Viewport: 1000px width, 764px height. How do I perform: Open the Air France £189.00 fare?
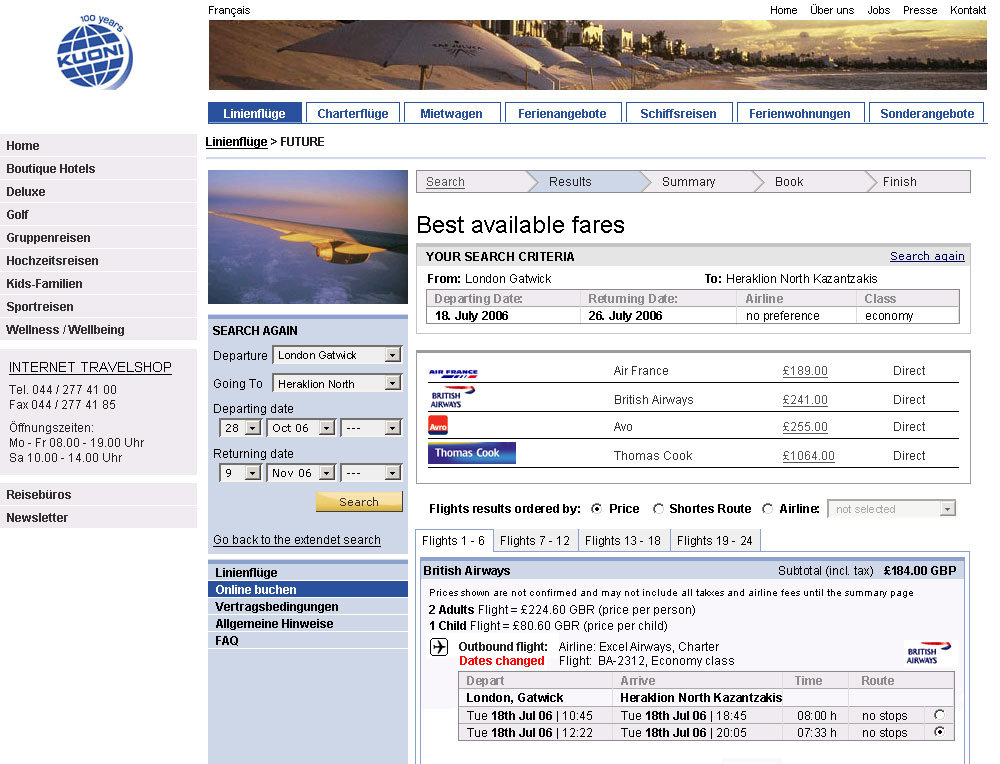pyautogui.click(x=805, y=371)
